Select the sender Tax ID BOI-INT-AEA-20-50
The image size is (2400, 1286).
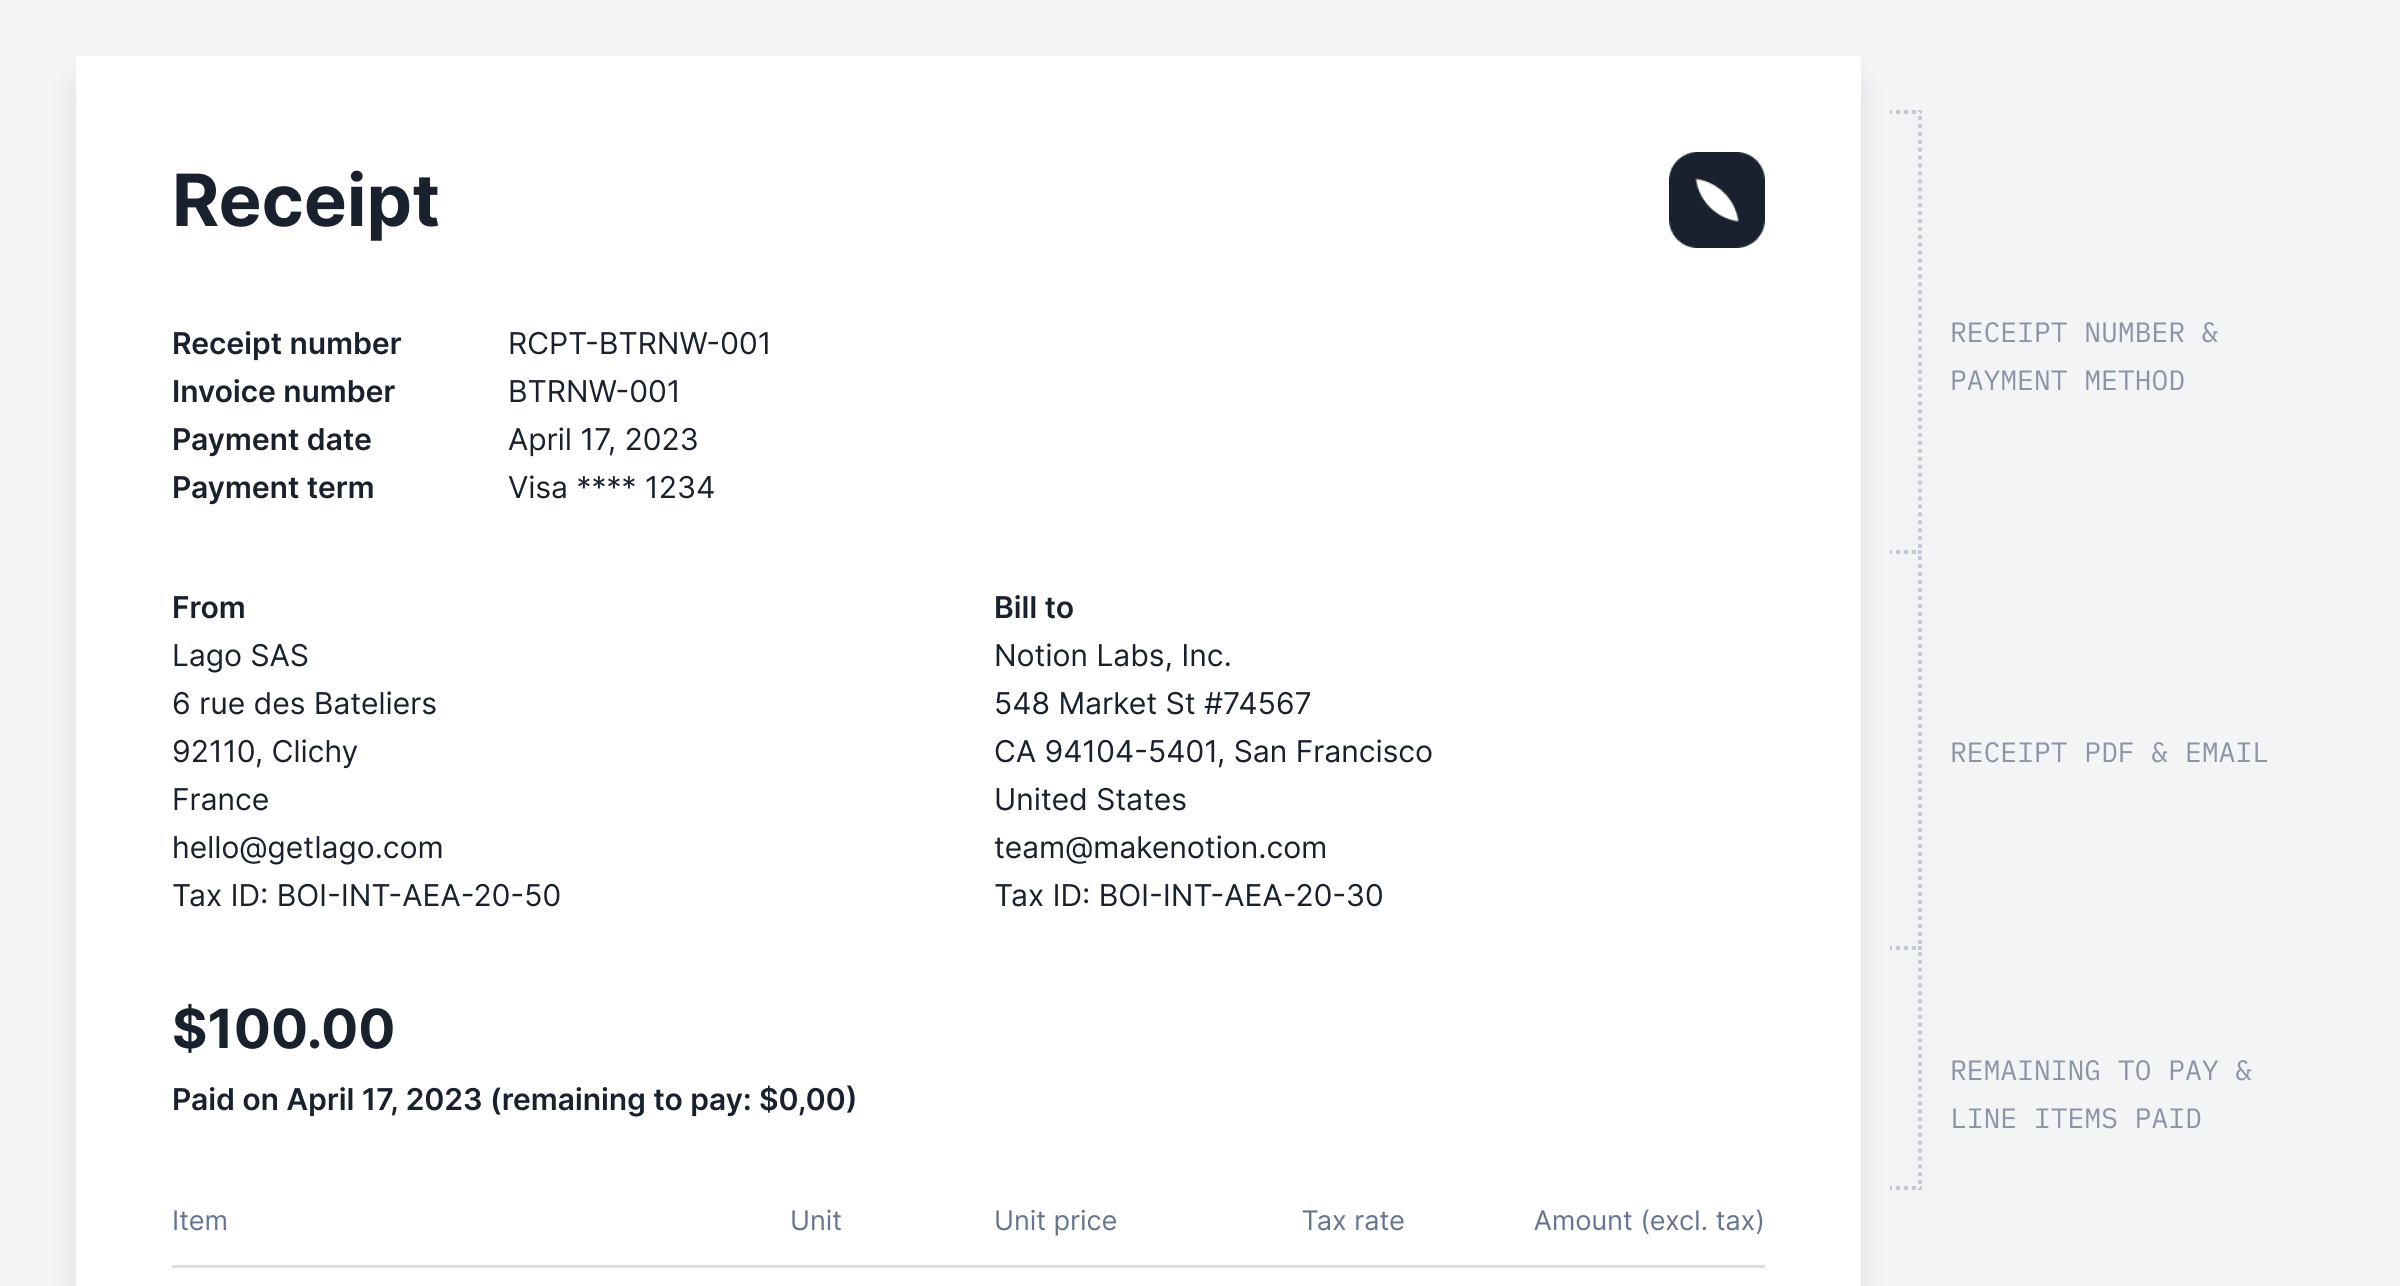pyautogui.click(x=366, y=896)
